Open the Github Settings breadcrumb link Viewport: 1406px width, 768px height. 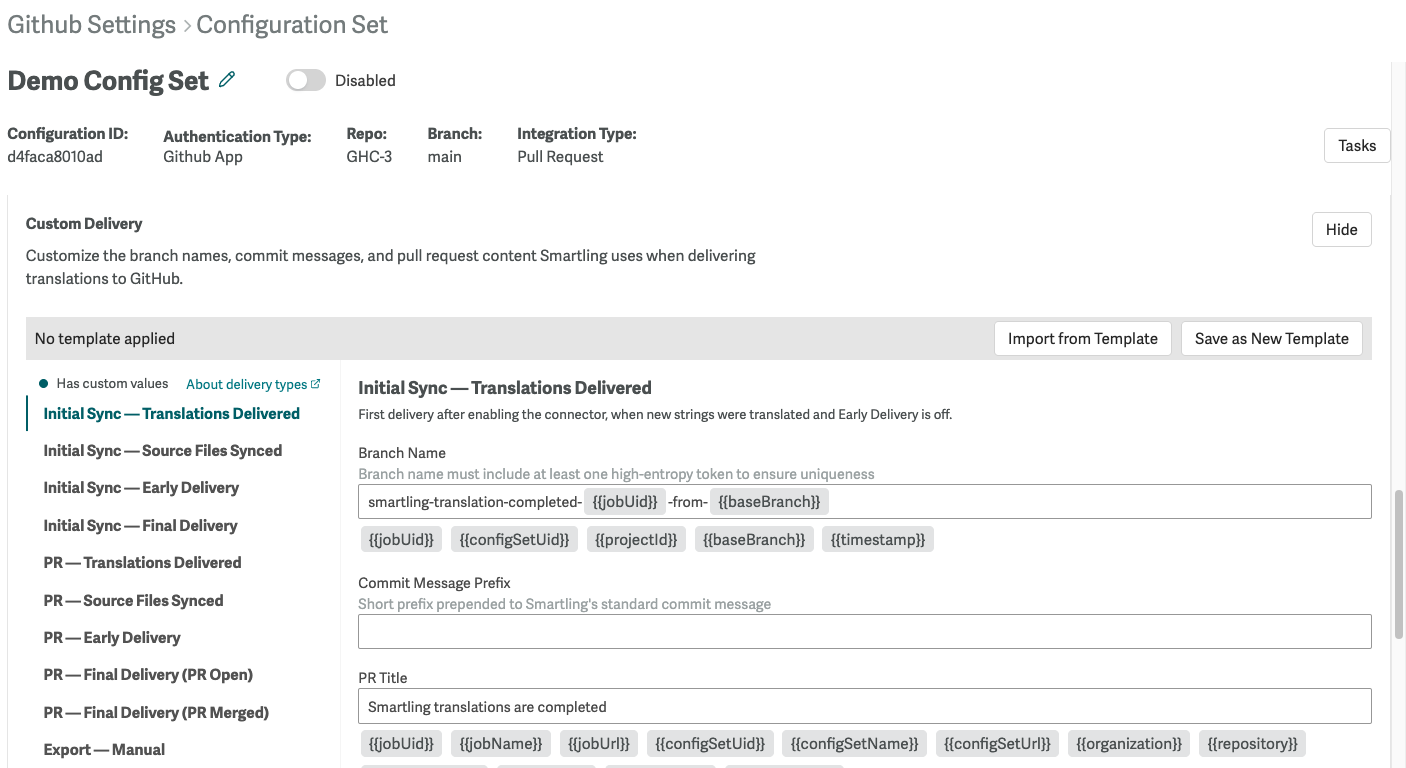91,24
